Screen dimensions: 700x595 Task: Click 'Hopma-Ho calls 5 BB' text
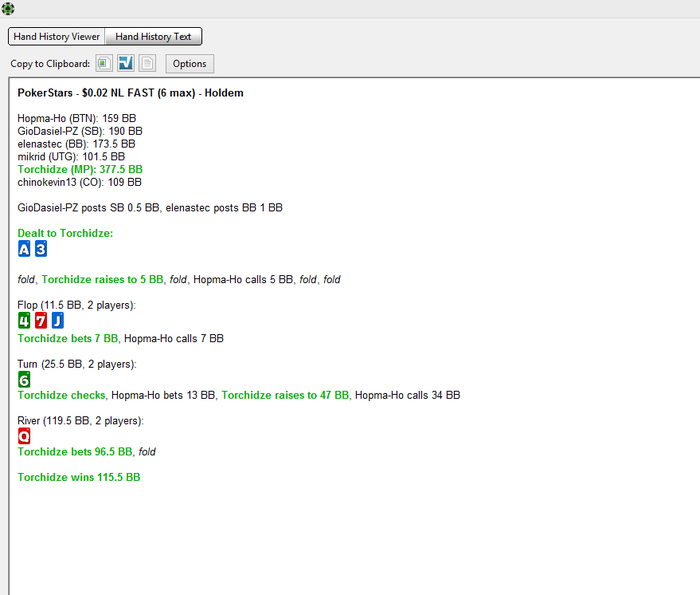pyautogui.click(x=243, y=279)
